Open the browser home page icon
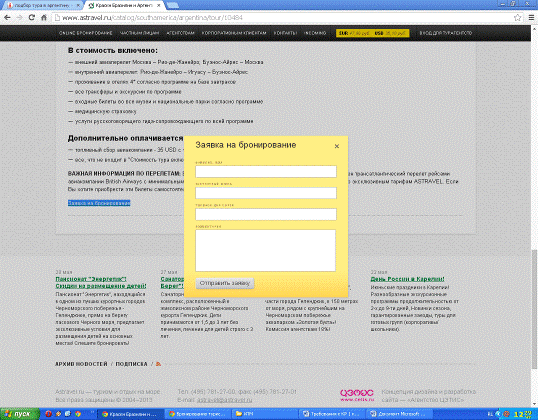538x420 pixels. pyautogui.click(x=44, y=18)
